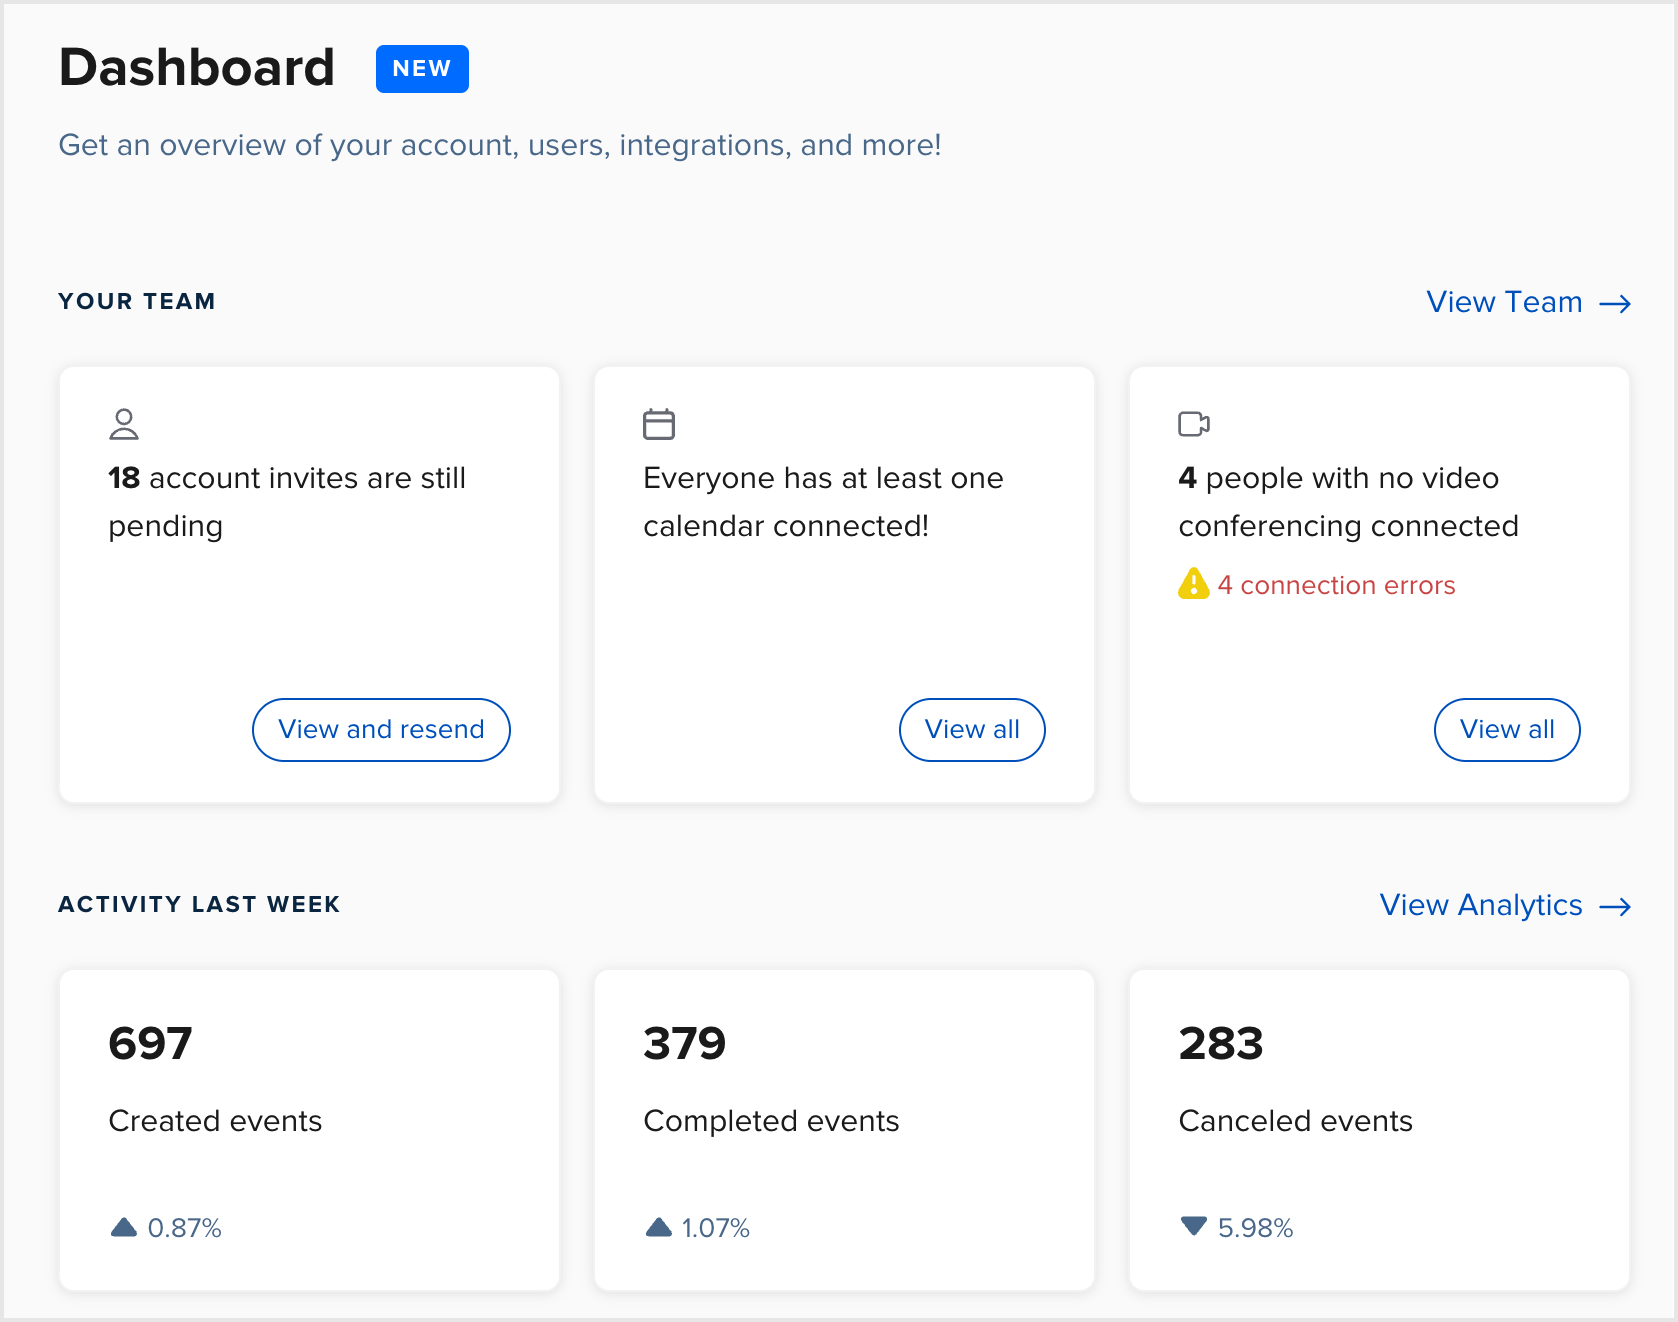Click the upward triangle beside 0.87%
1678x1322 pixels.
point(123,1228)
